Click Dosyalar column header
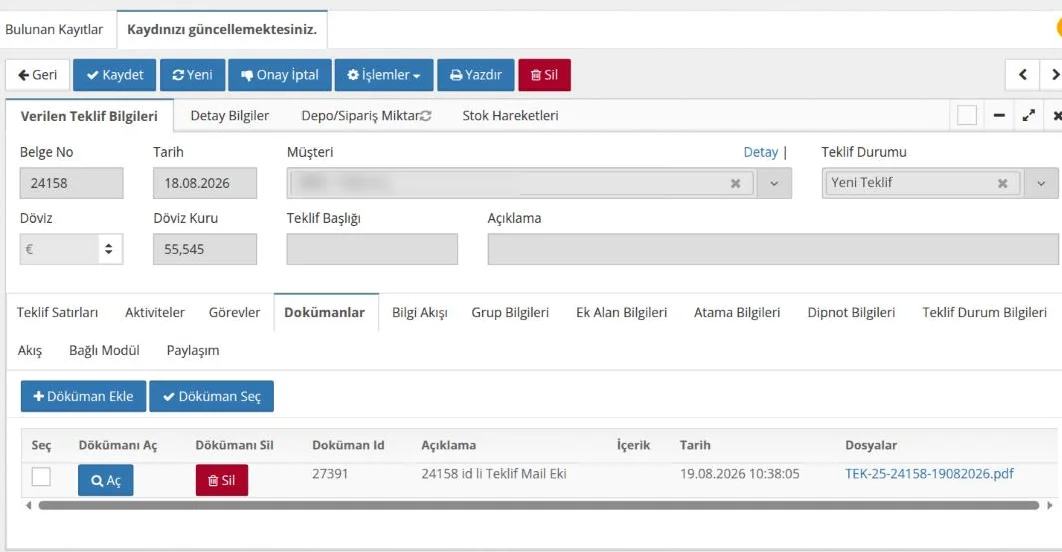This screenshot has height=552, width=1062. [871, 446]
